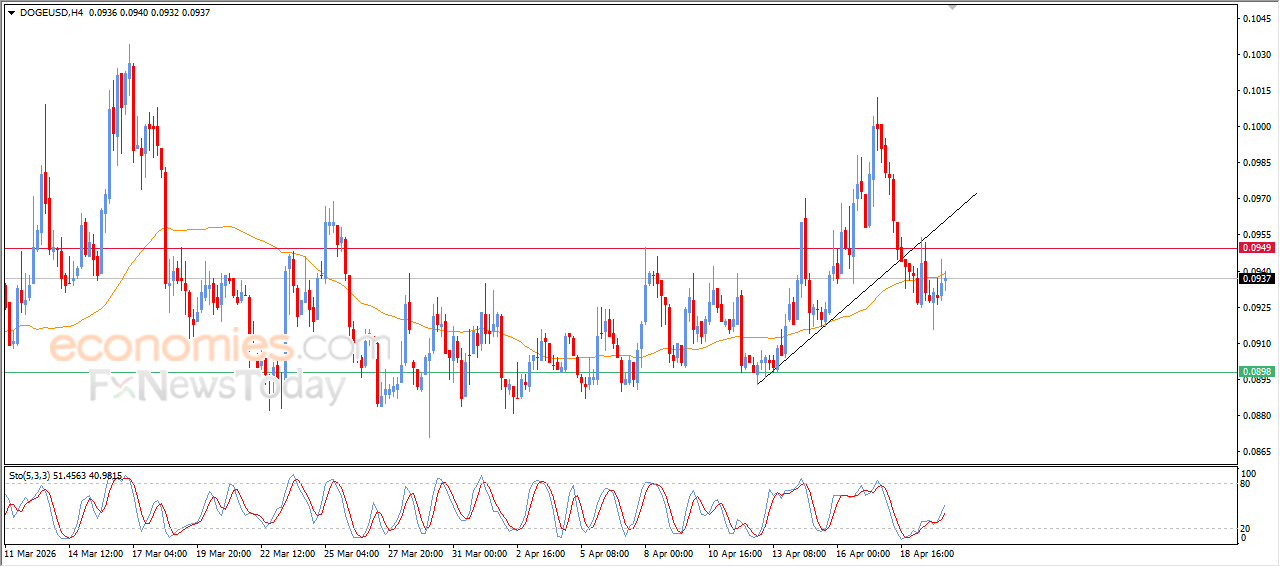This screenshot has height=567, width=1280.
Task: Click the FxNewsToday watermark text
Action: (x=215, y=385)
